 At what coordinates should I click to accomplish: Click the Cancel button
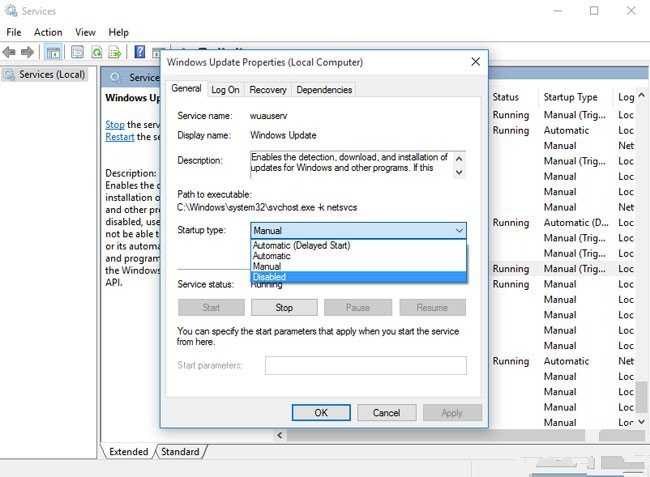coord(386,413)
